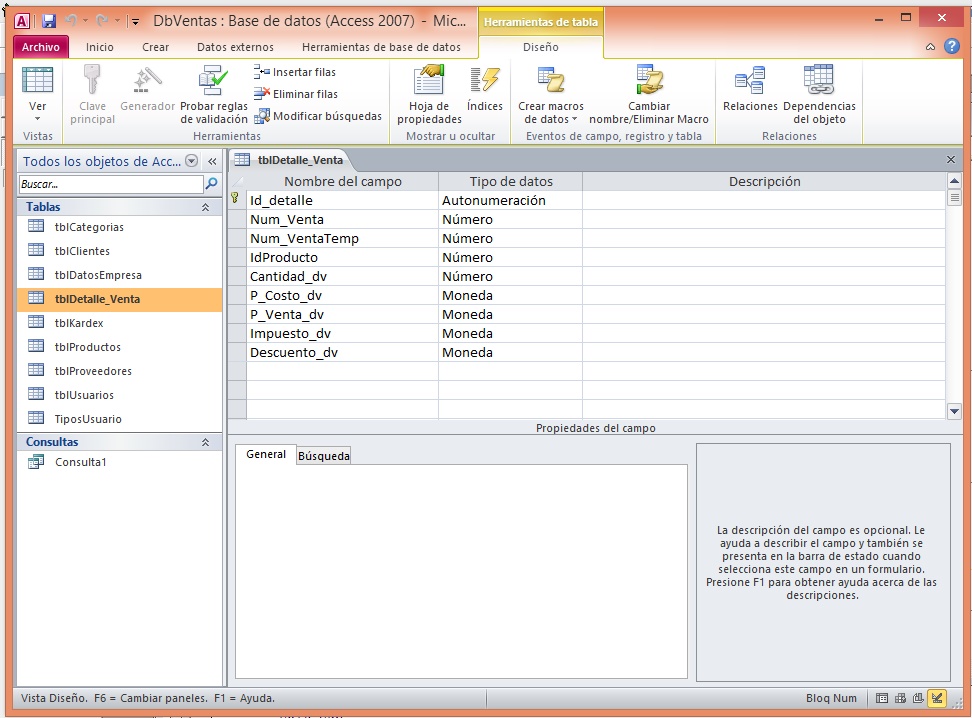Open the tblProductos table
This screenshot has width=972, height=718.
88,347
